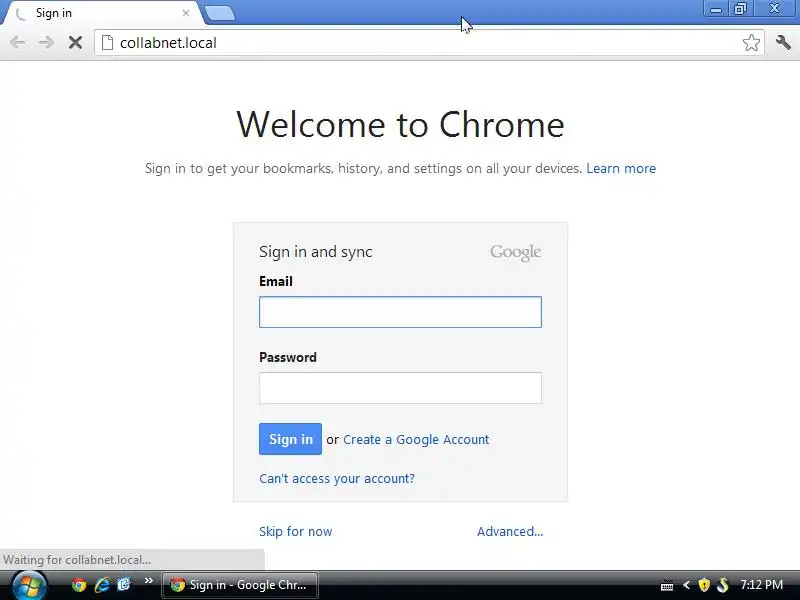Screen dimensions: 800x600
Task: Click the third quick launch icon
Action: [124, 584]
